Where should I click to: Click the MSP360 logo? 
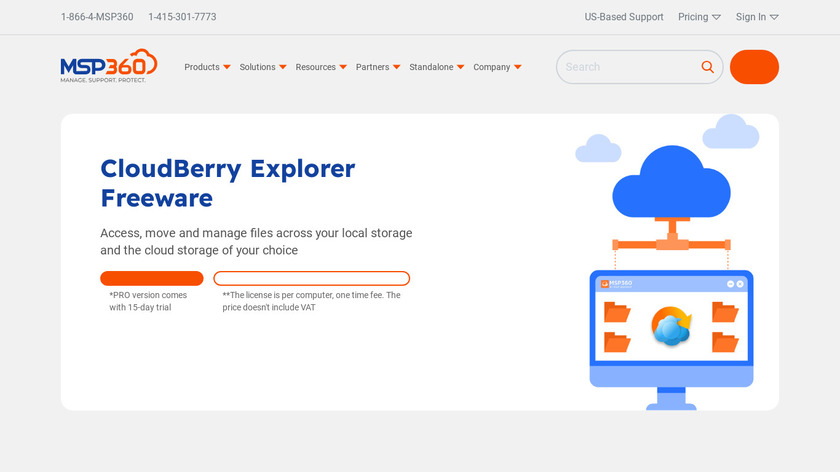[x=109, y=66]
